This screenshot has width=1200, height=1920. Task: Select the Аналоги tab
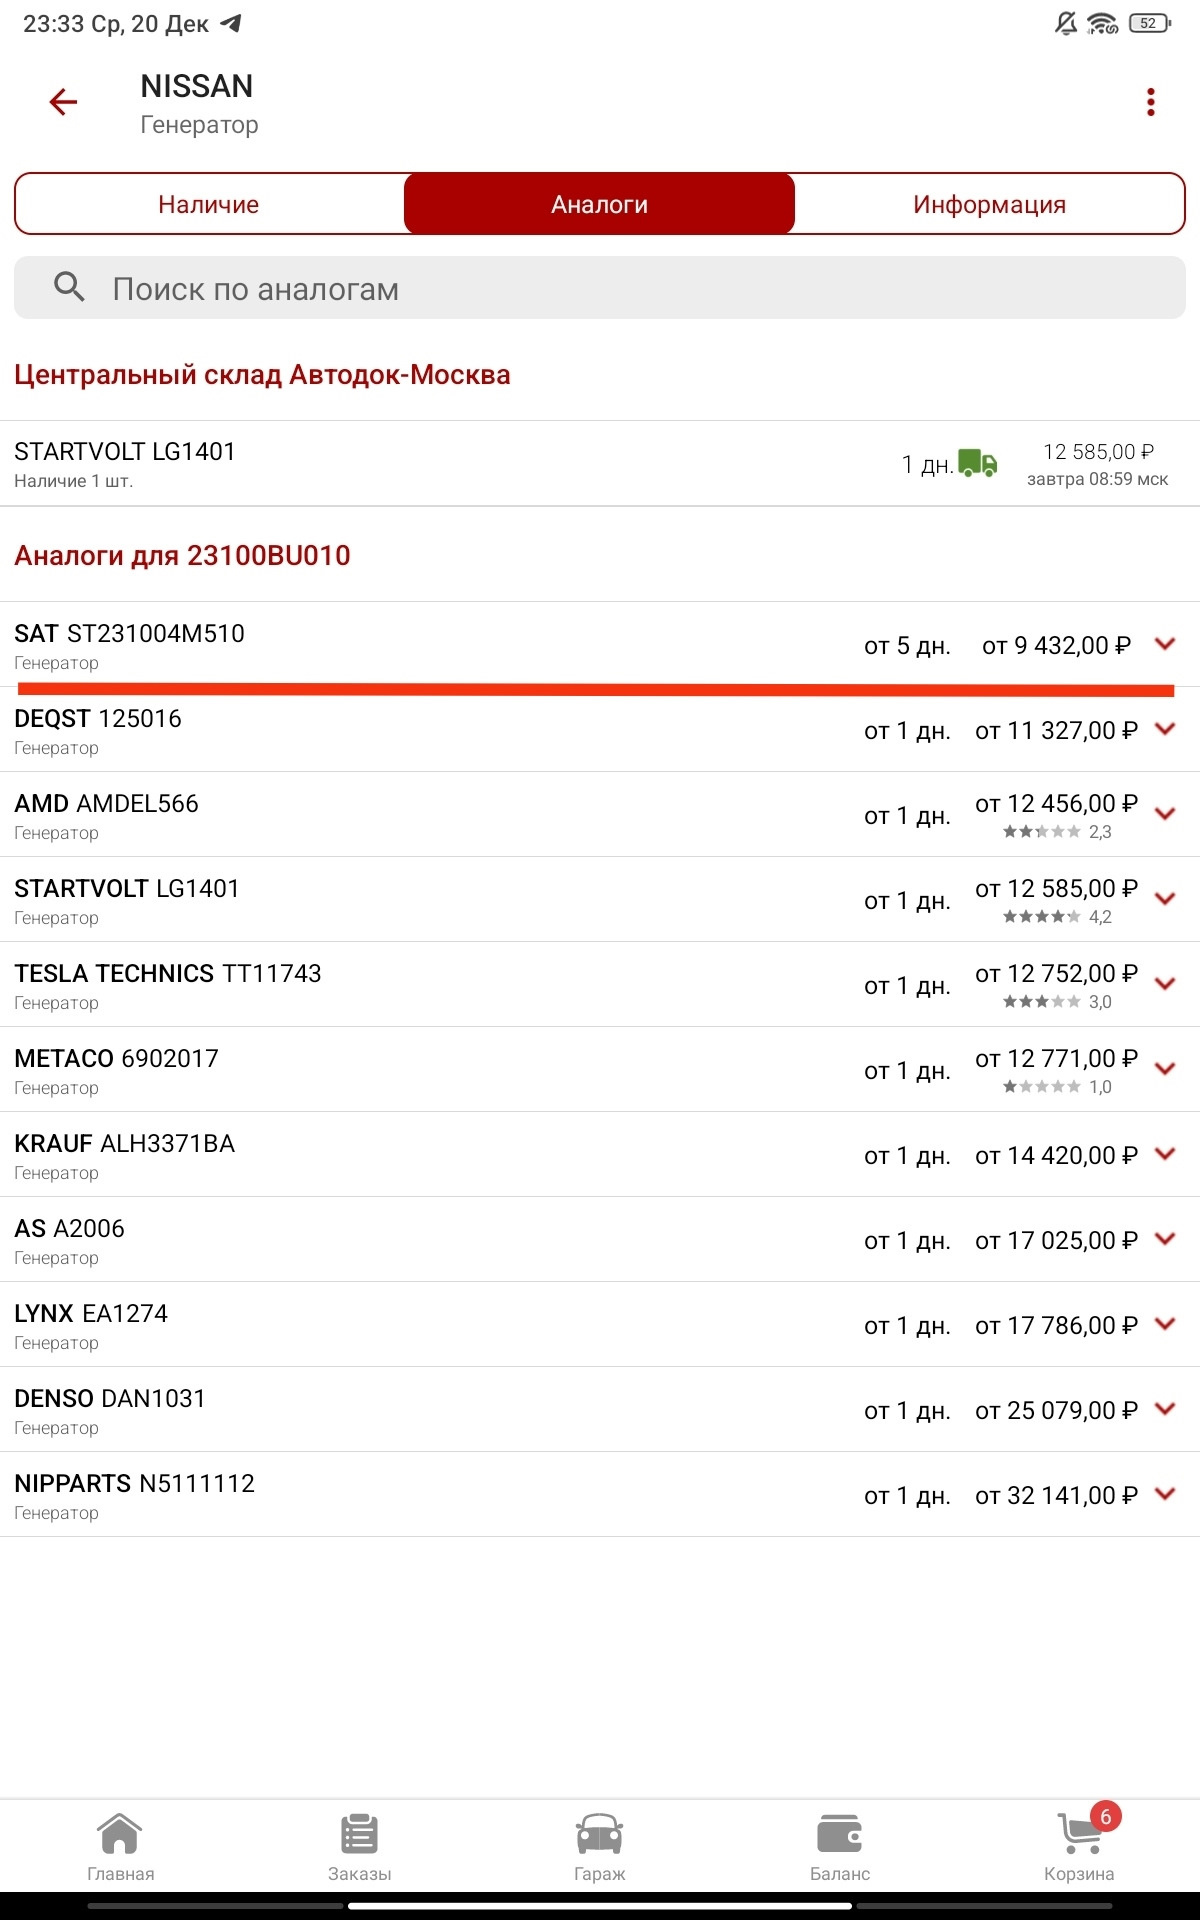(x=599, y=204)
